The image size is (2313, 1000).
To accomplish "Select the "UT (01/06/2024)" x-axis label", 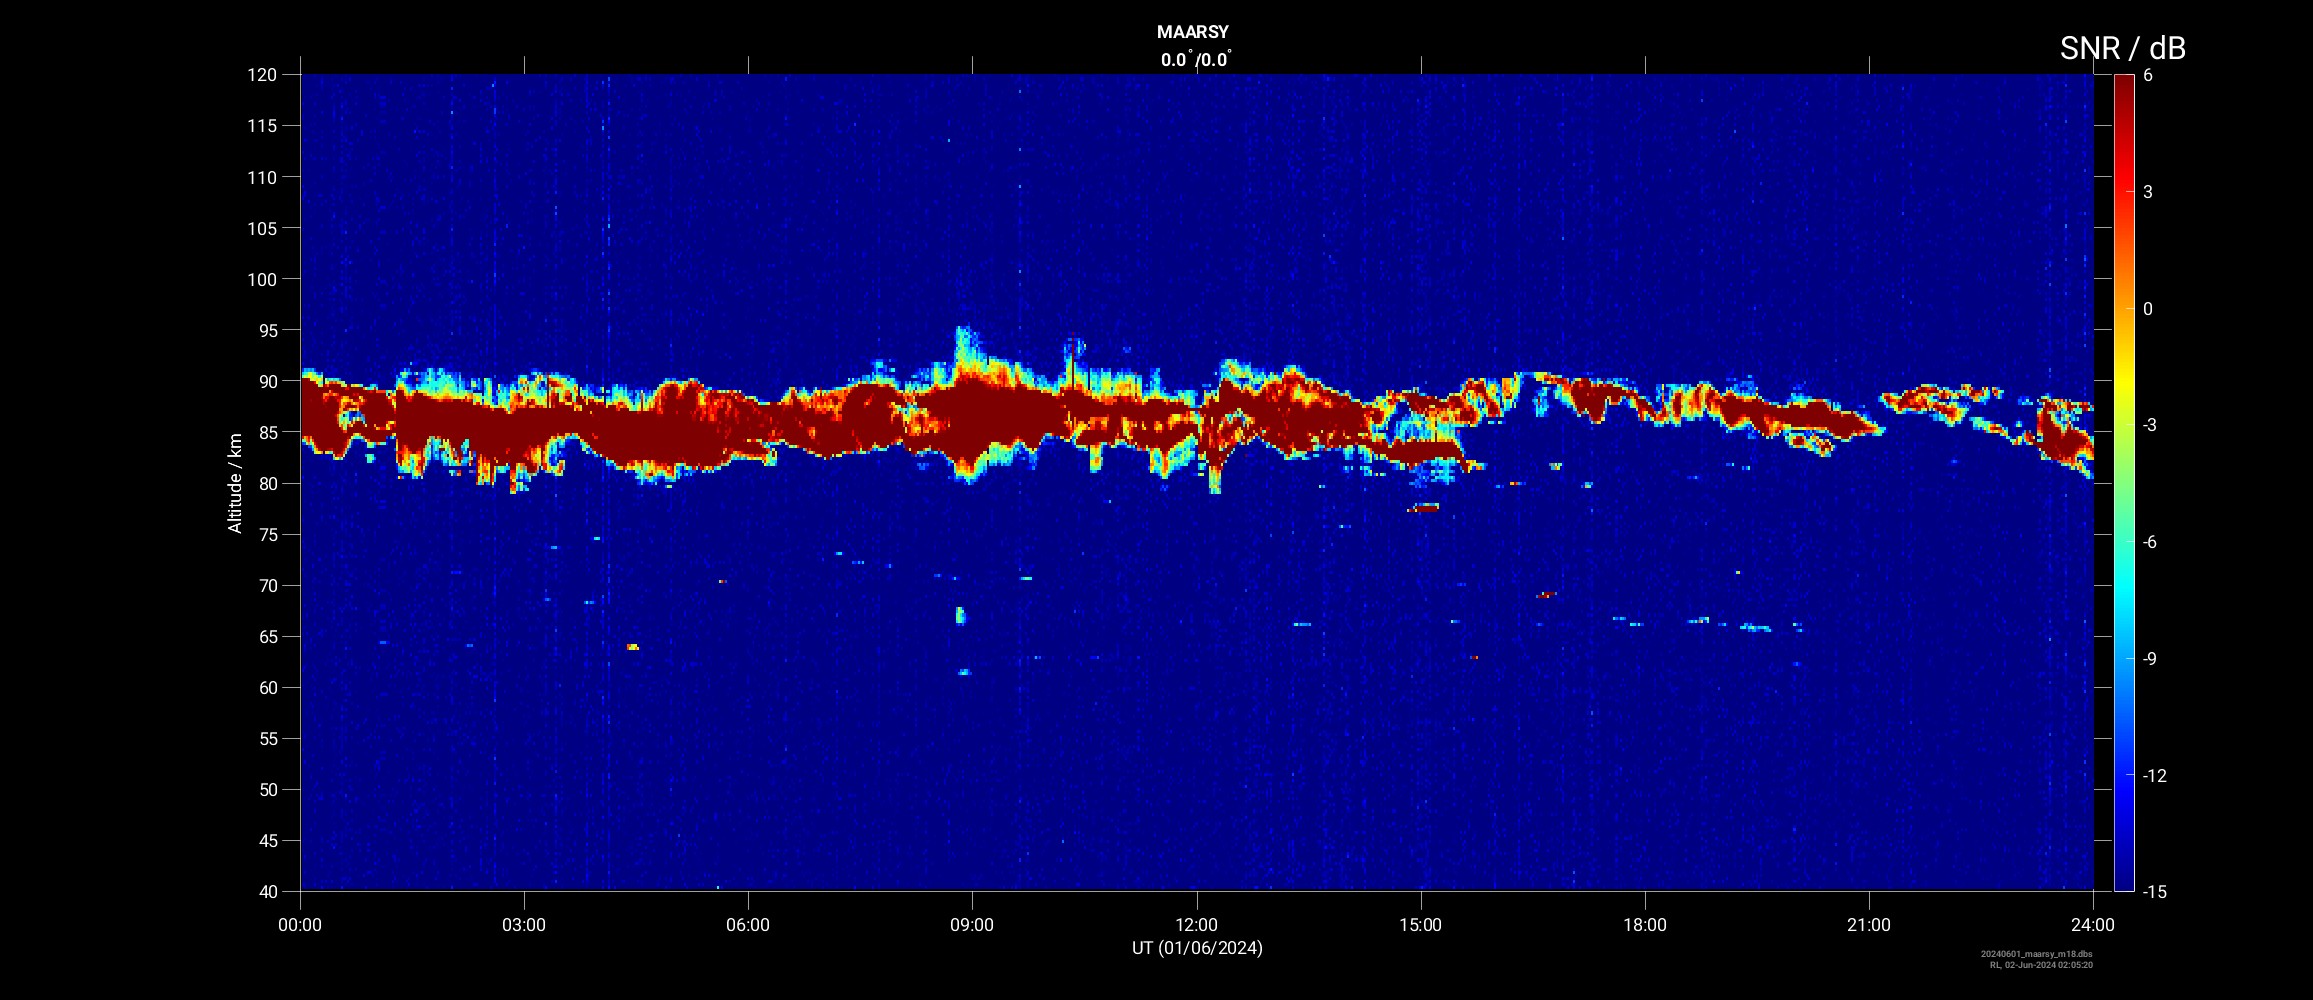I will (1197, 948).
